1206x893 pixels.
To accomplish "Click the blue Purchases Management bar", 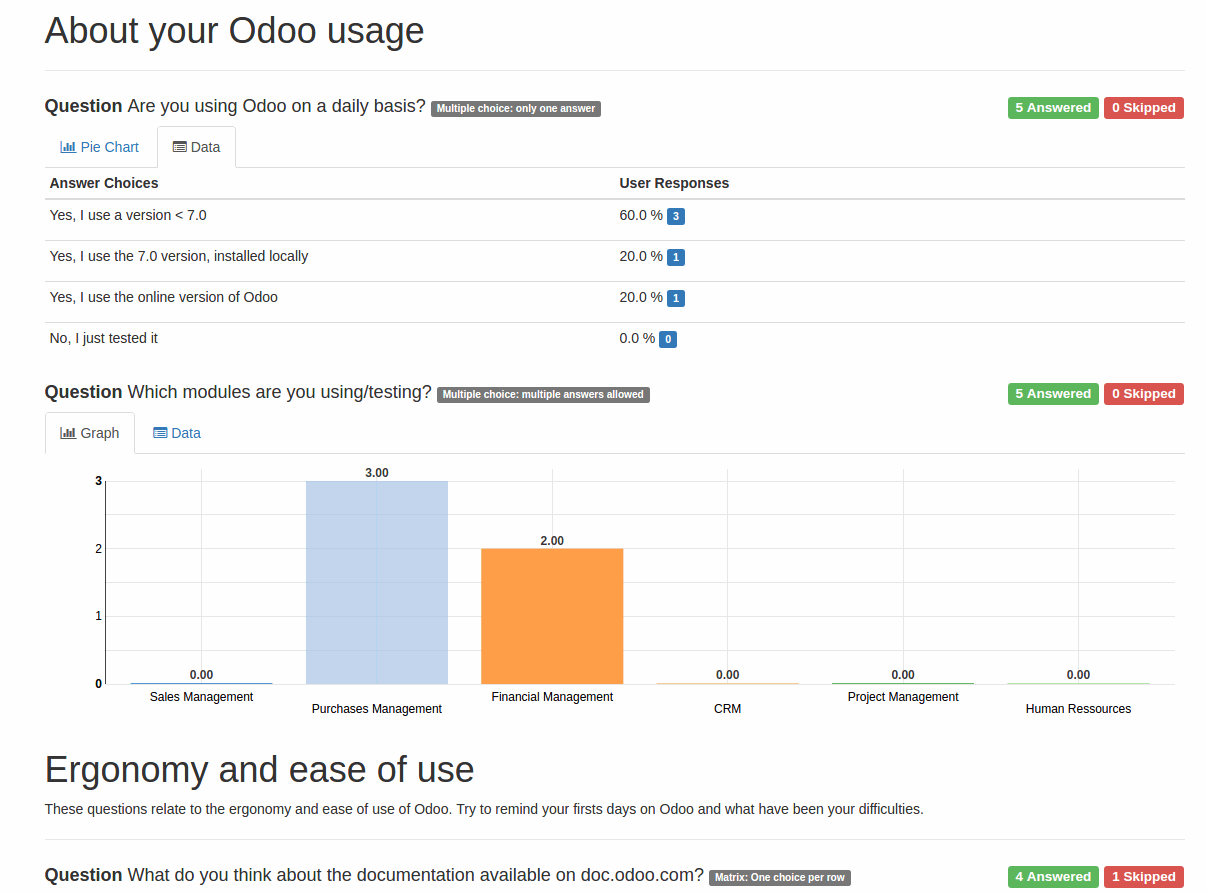I will coord(377,582).
